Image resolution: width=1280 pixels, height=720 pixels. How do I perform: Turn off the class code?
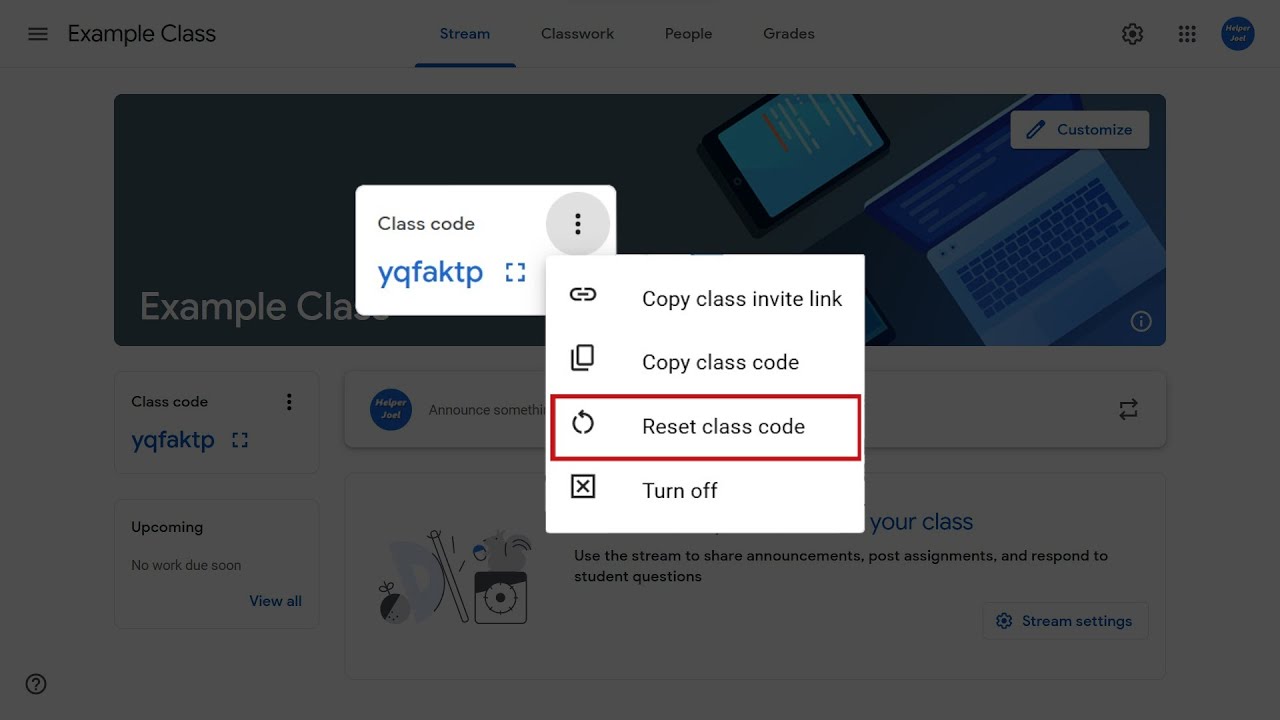pos(705,490)
